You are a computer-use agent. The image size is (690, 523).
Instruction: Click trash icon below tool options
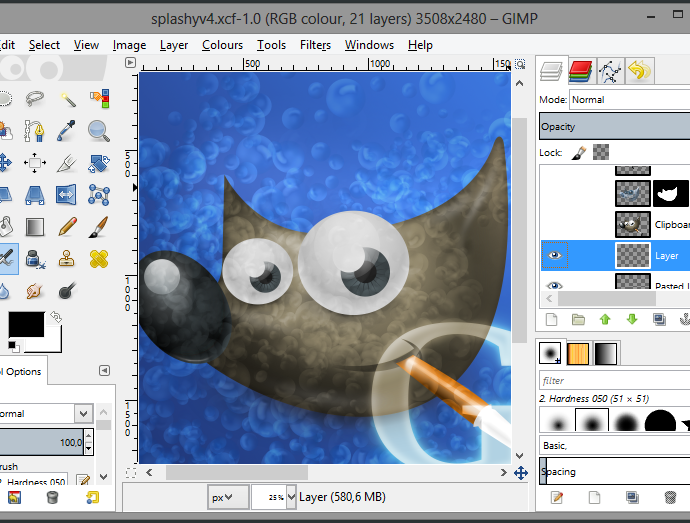(52, 497)
